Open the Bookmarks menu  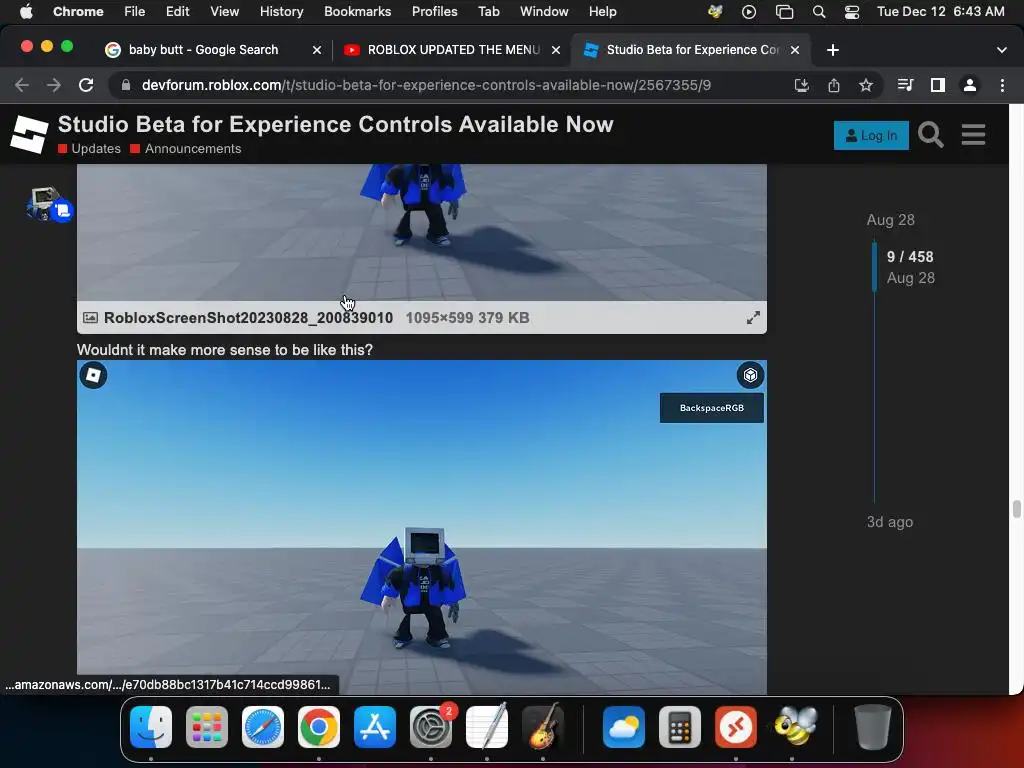(x=357, y=12)
